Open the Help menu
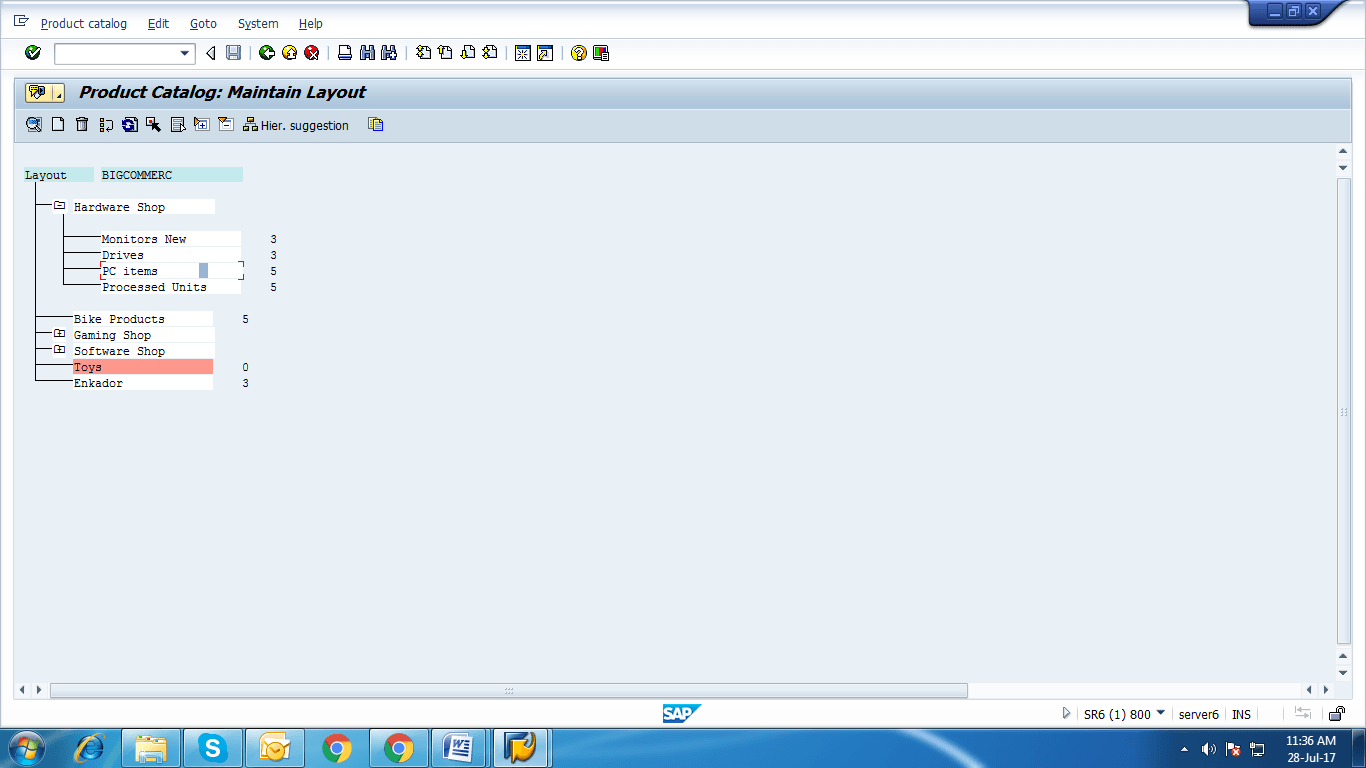 coord(311,23)
